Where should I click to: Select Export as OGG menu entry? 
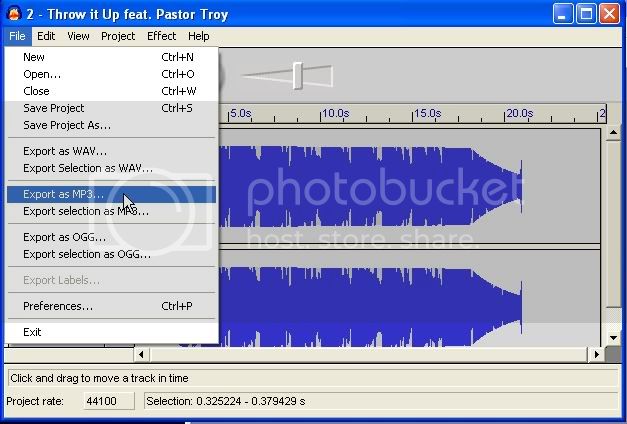(x=64, y=237)
